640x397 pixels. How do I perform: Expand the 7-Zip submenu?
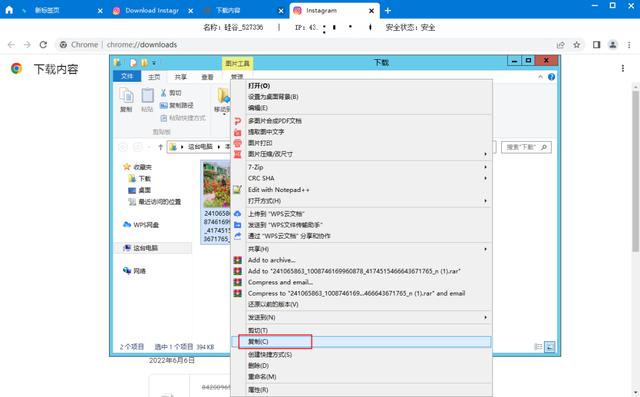[x=361, y=167]
